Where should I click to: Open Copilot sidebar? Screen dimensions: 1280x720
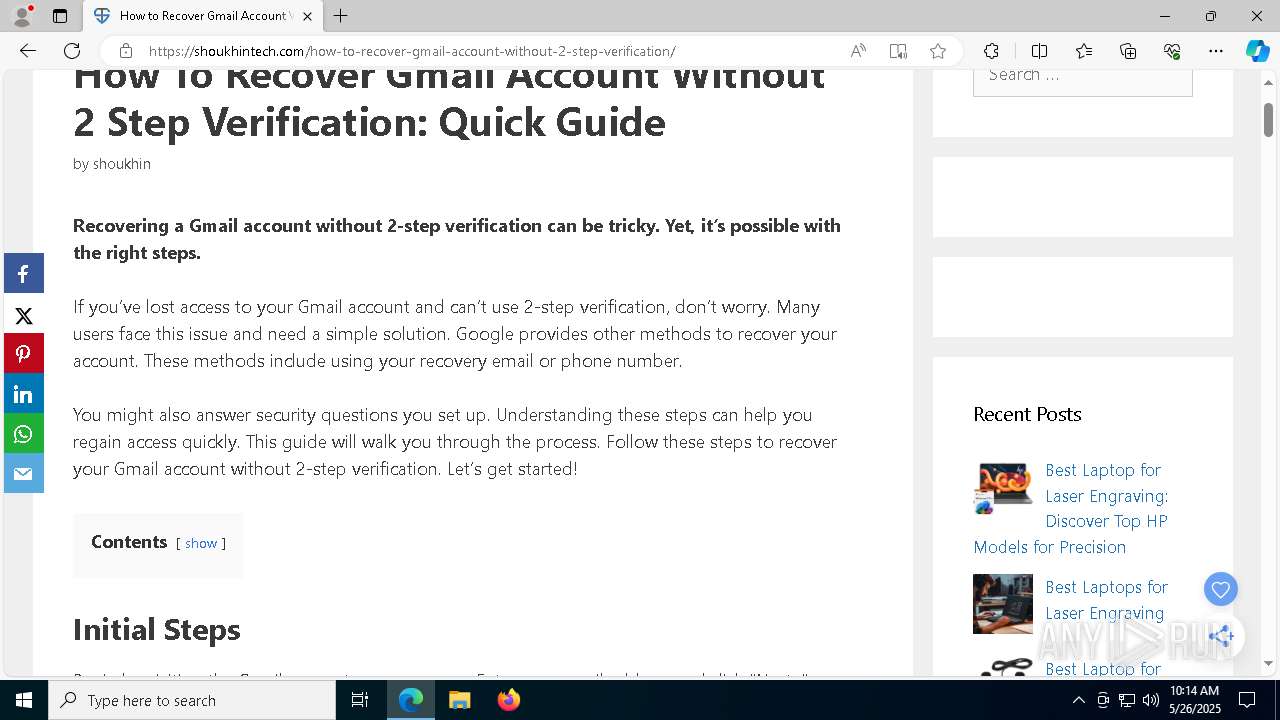tap(1258, 51)
